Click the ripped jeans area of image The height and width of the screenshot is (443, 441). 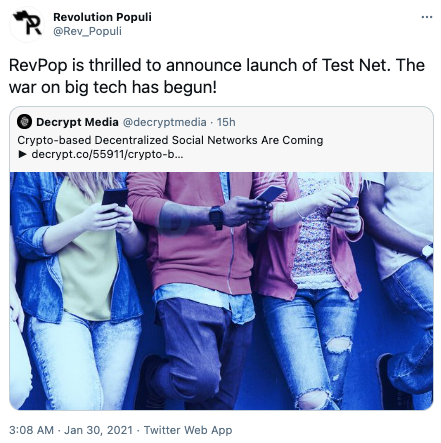point(339,344)
